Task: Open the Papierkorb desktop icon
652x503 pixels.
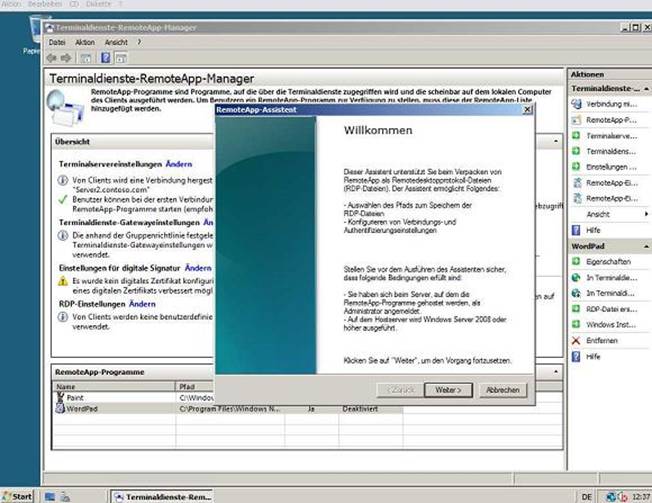Action: click(x=35, y=35)
